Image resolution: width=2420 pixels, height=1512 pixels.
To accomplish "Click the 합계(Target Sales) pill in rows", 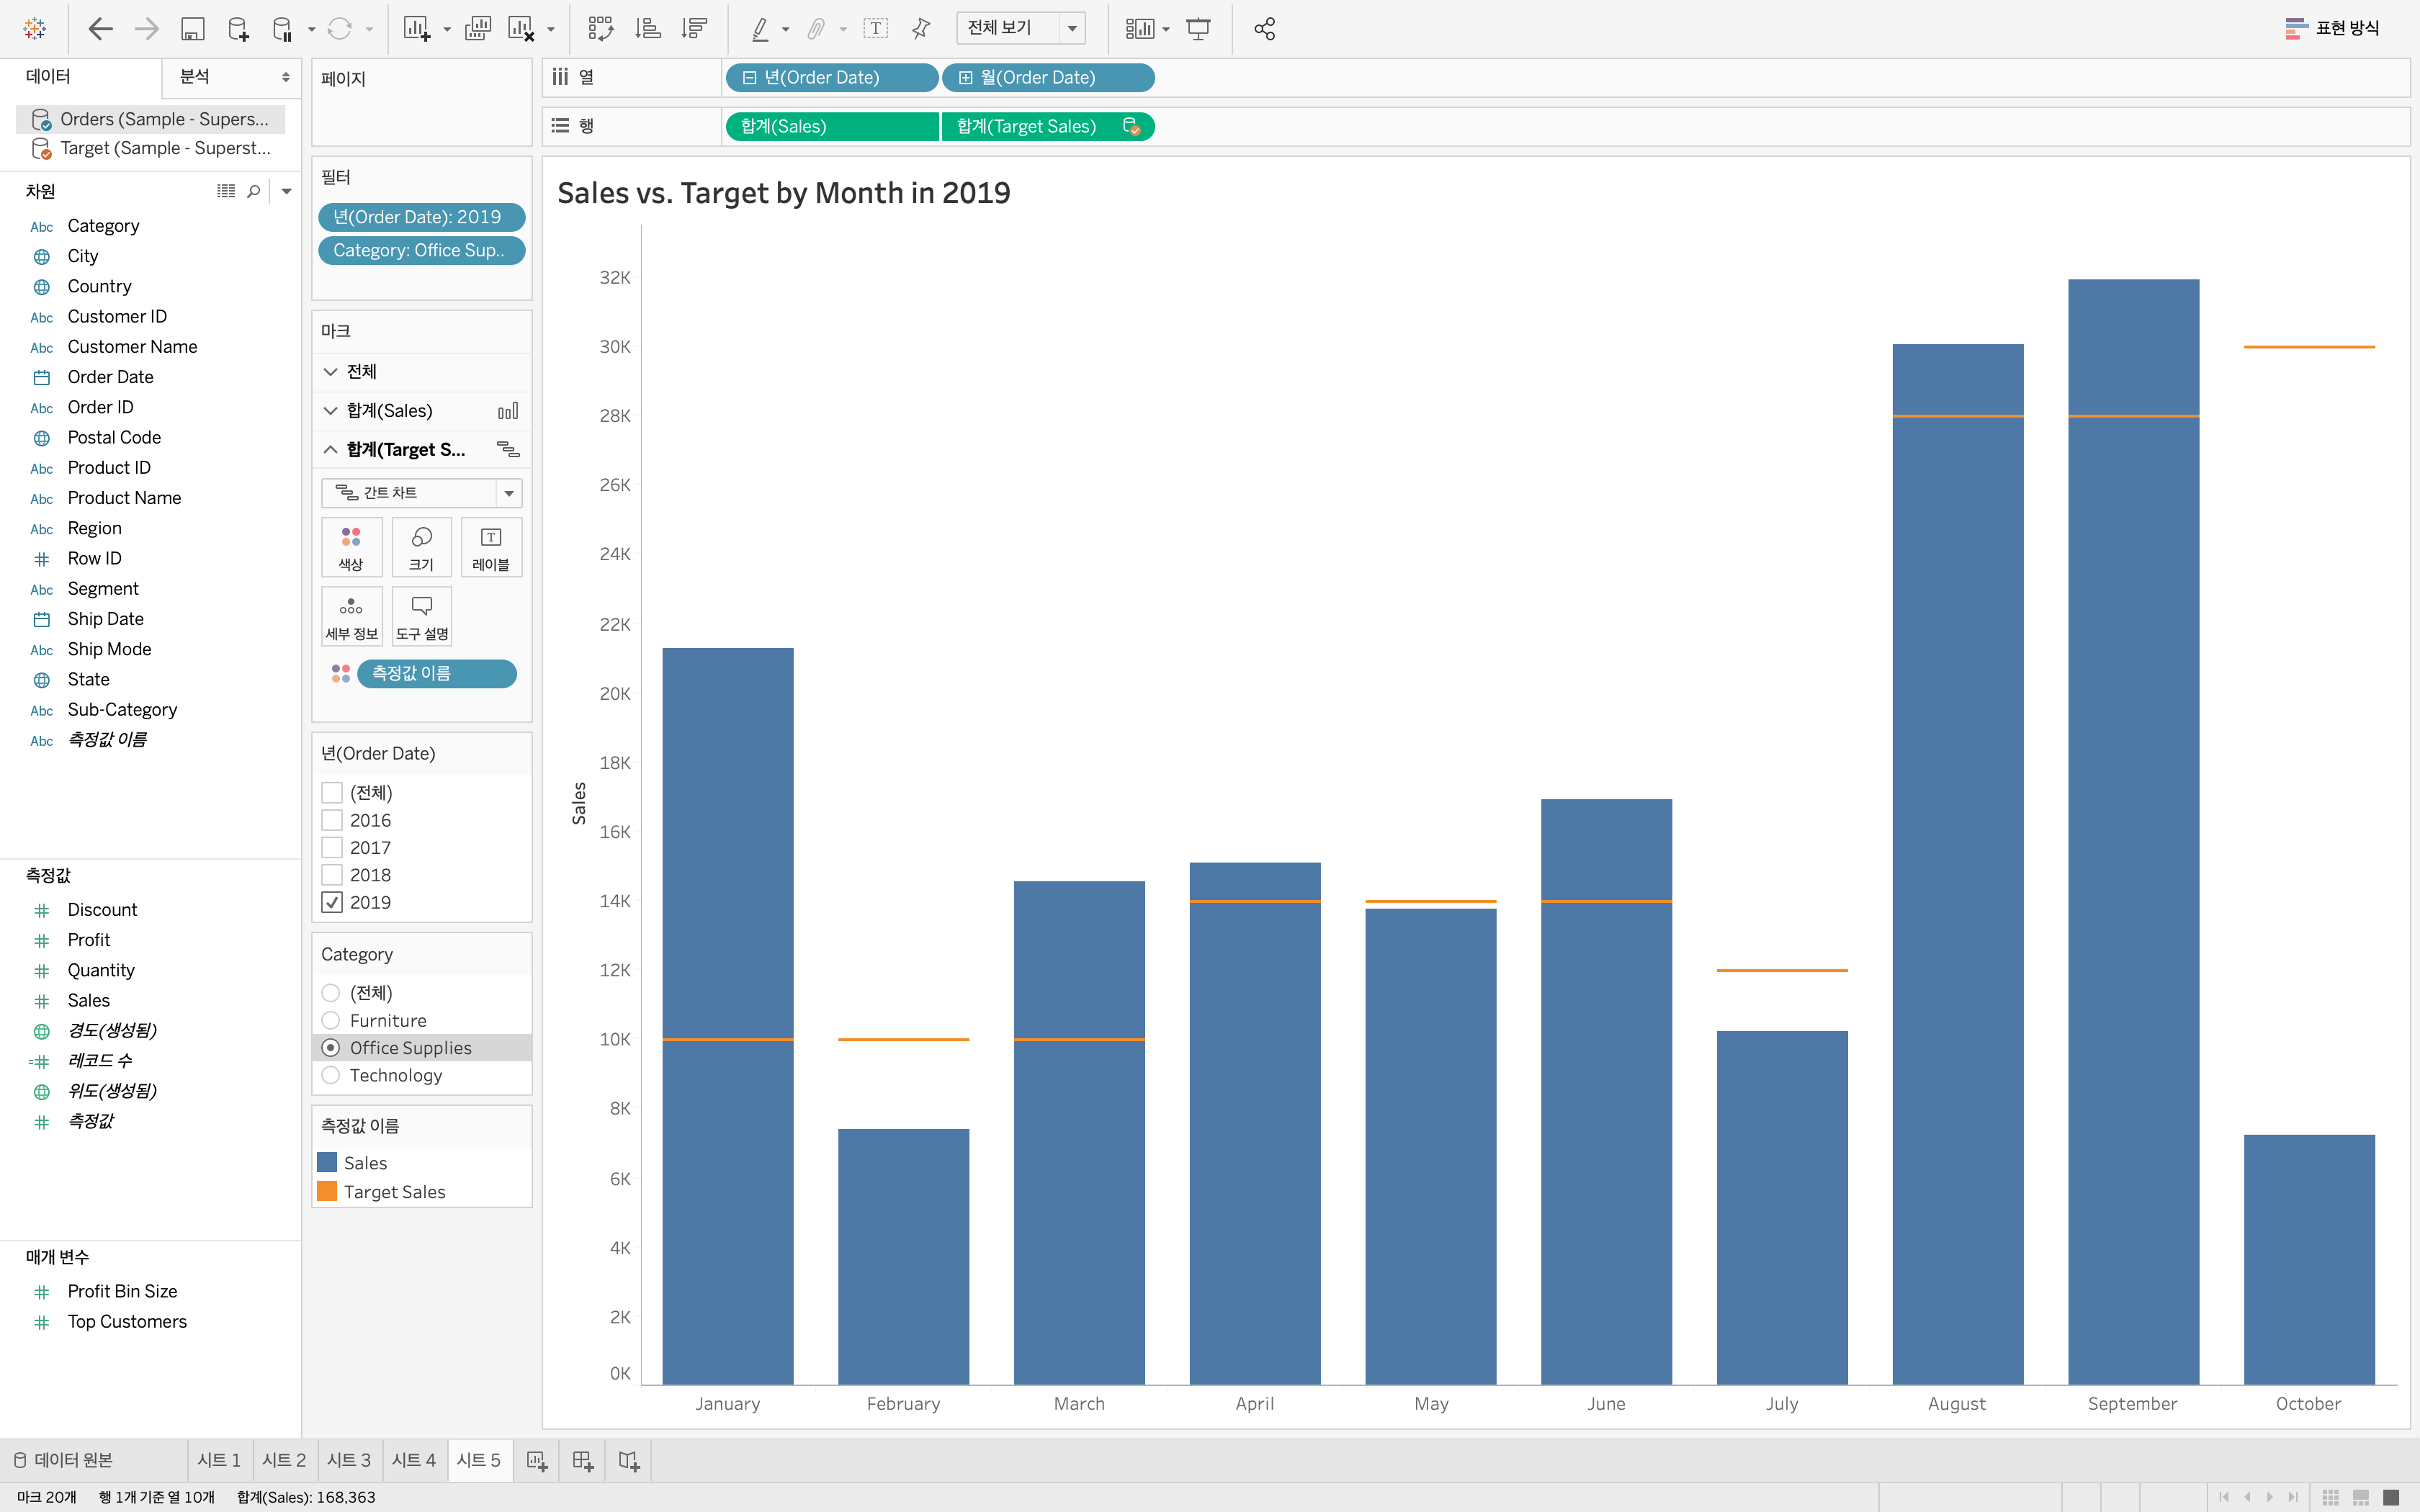I will coord(1027,127).
